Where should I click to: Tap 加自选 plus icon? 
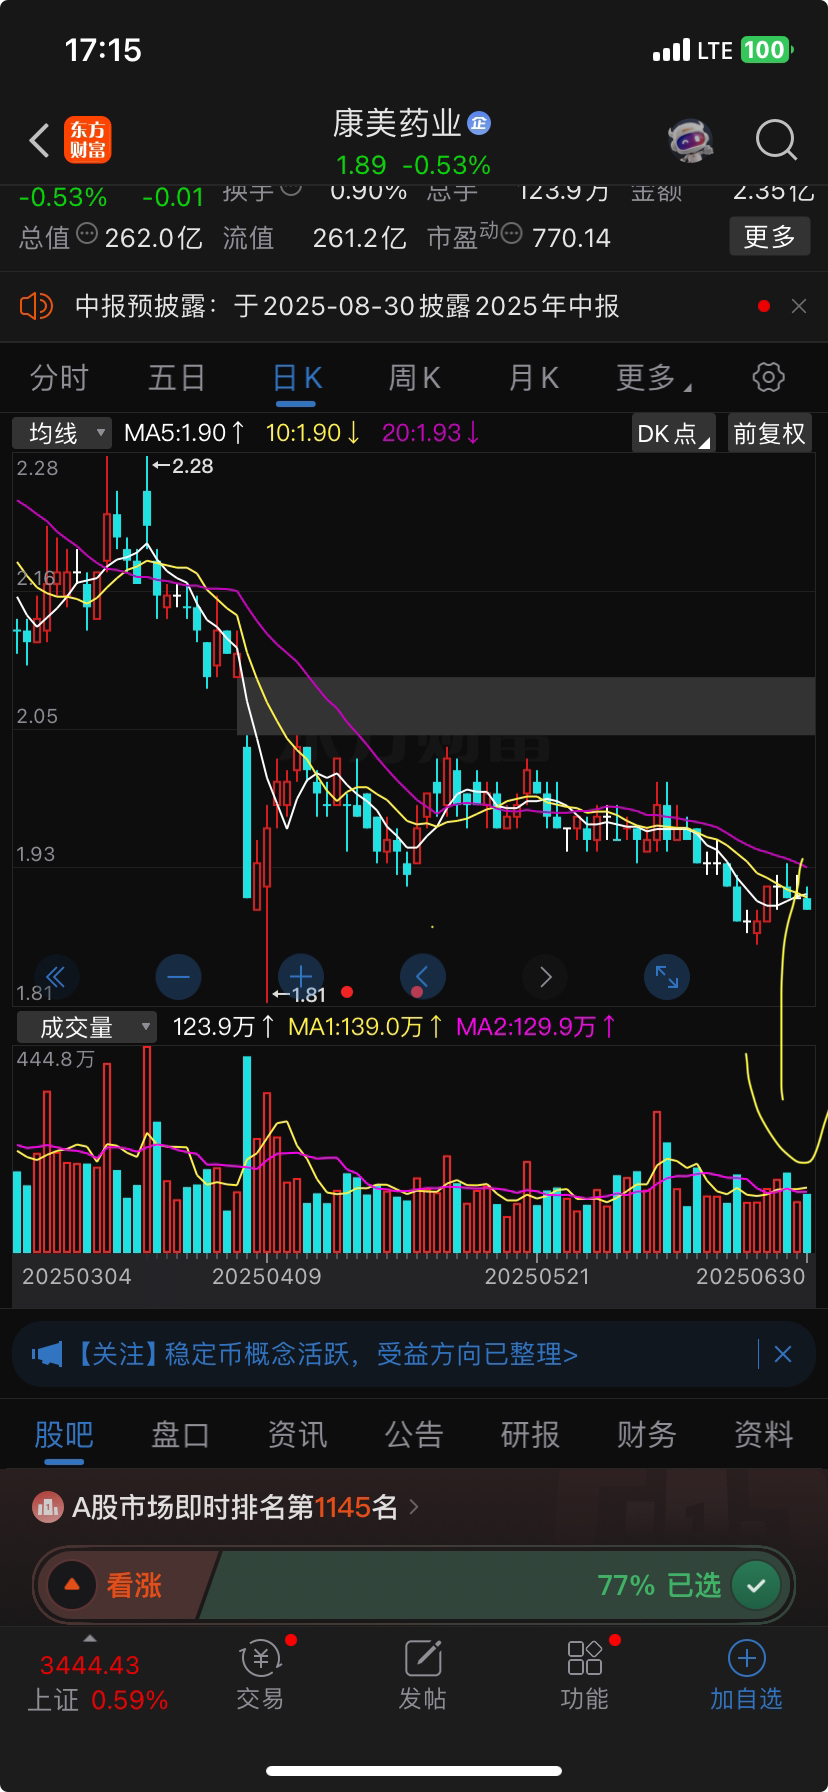pyautogui.click(x=746, y=1658)
